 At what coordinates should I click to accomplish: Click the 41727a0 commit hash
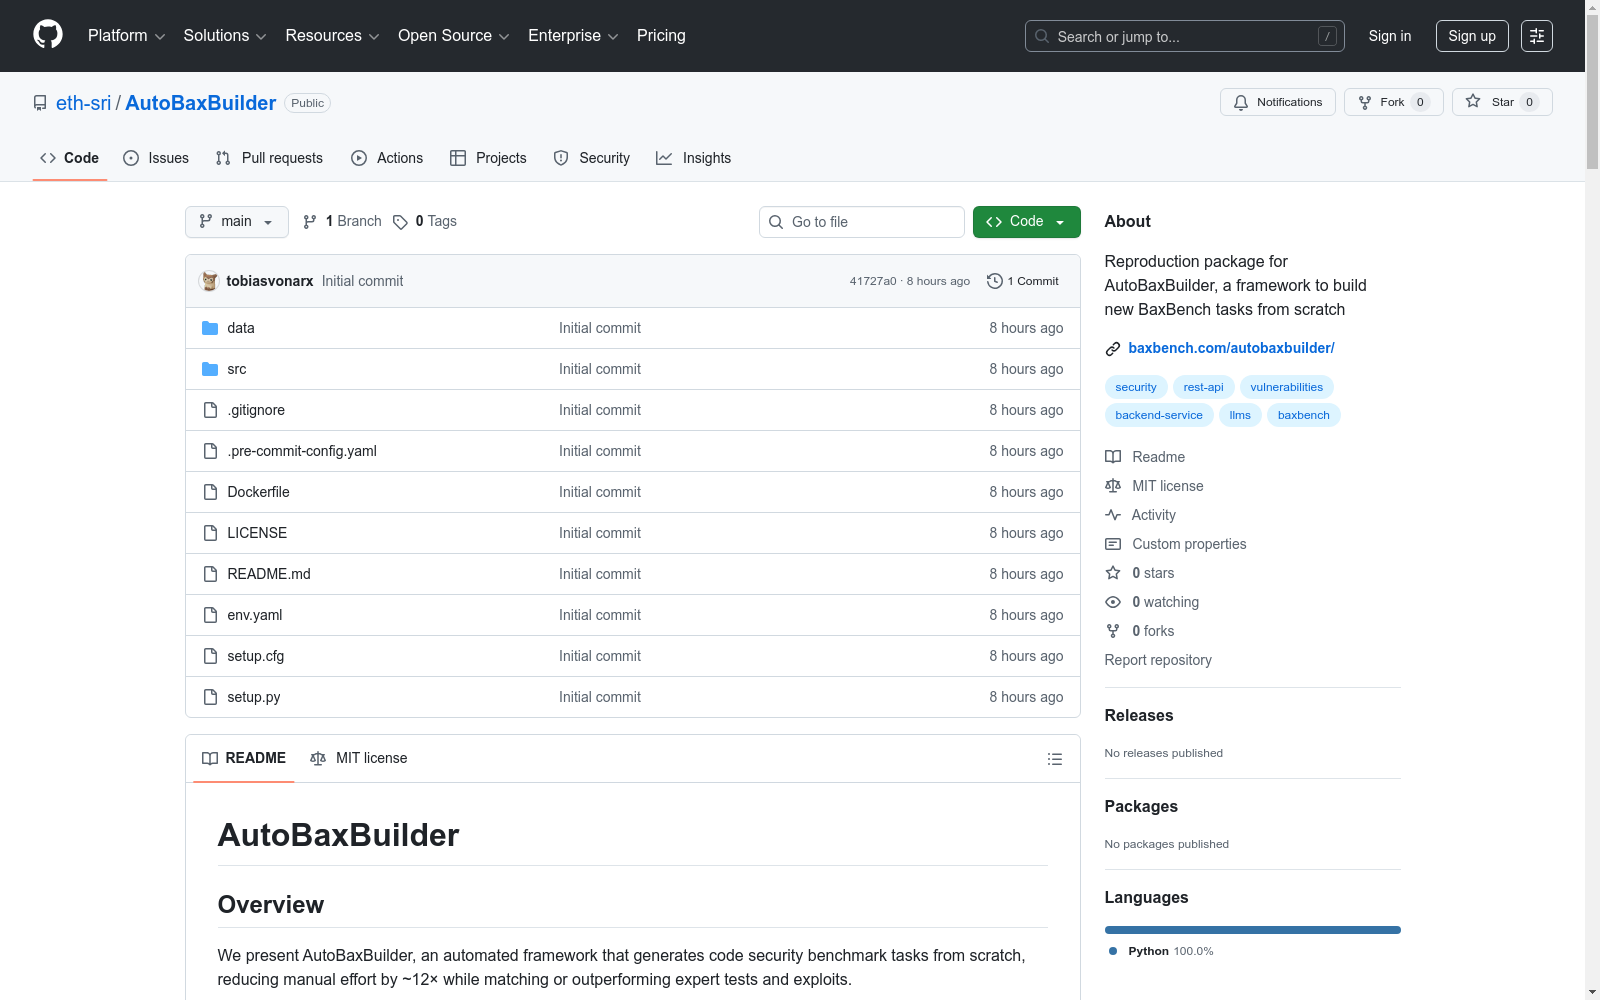click(873, 281)
